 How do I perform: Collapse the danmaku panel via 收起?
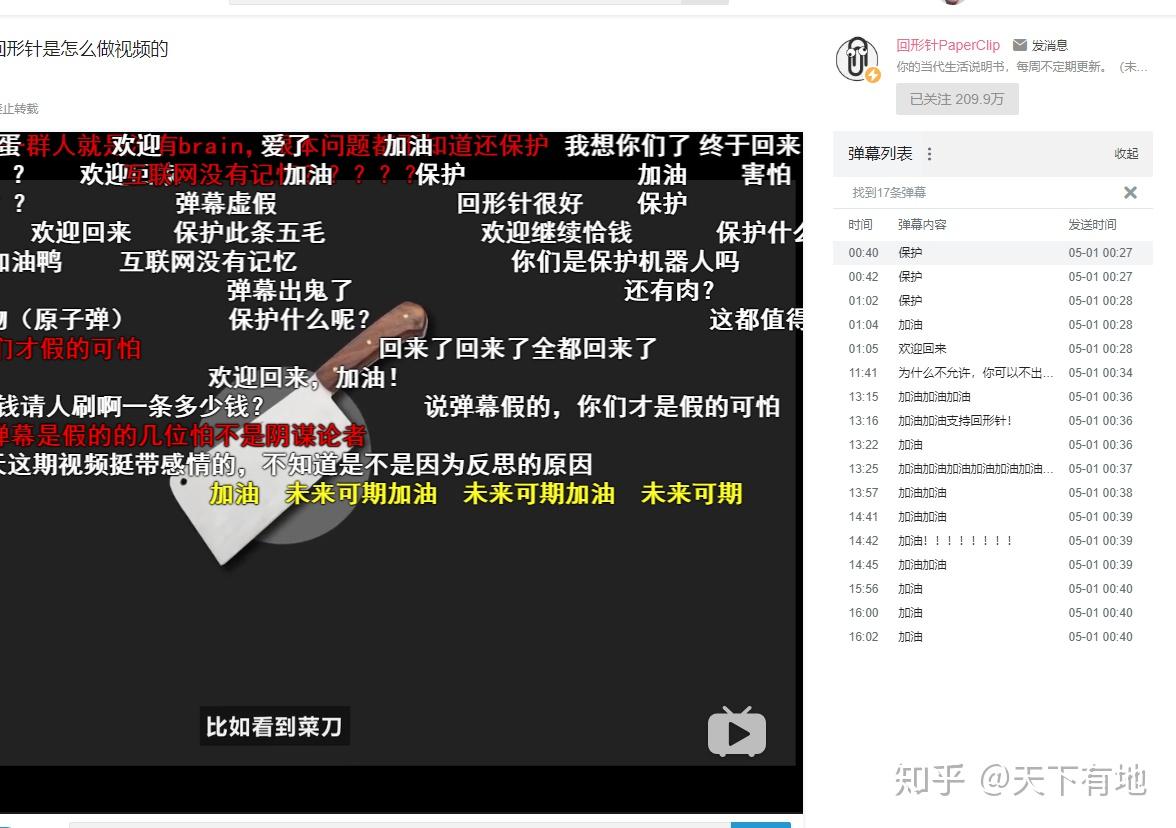pyautogui.click(x=1125, y=154)
